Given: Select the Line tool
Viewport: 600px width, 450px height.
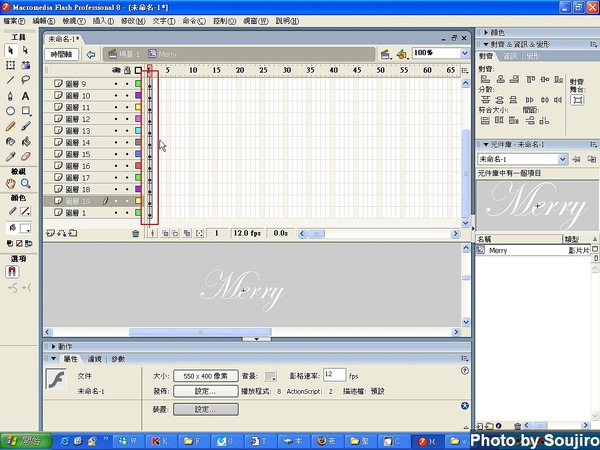Looking at the screenshot, I should click(10, 80).
